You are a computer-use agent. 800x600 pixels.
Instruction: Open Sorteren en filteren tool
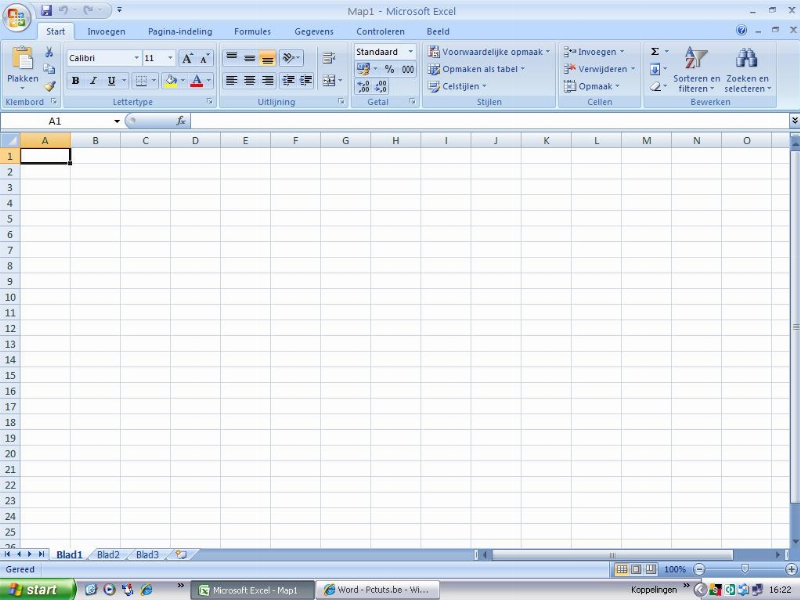696,68
